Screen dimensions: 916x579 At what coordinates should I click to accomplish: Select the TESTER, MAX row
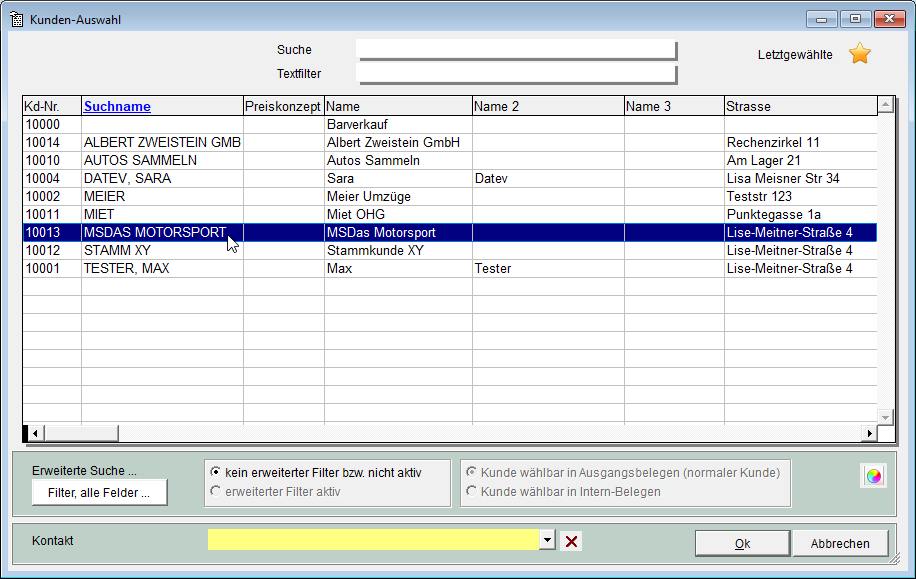[450, 269]
